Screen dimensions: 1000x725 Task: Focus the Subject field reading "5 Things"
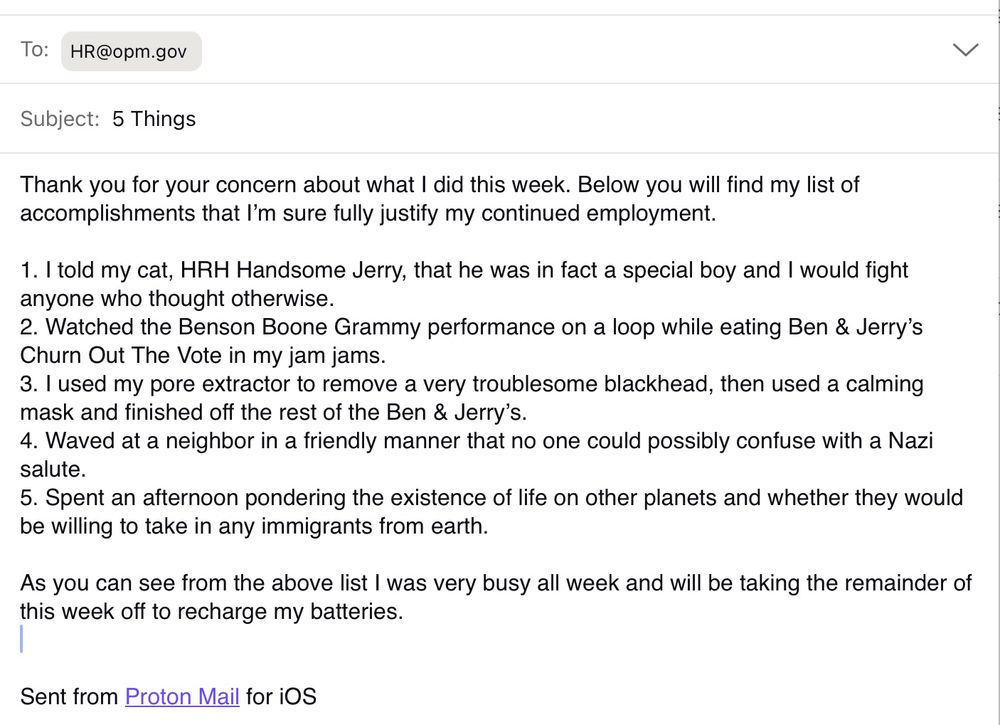pyautogui.click(x=154, y=119)
